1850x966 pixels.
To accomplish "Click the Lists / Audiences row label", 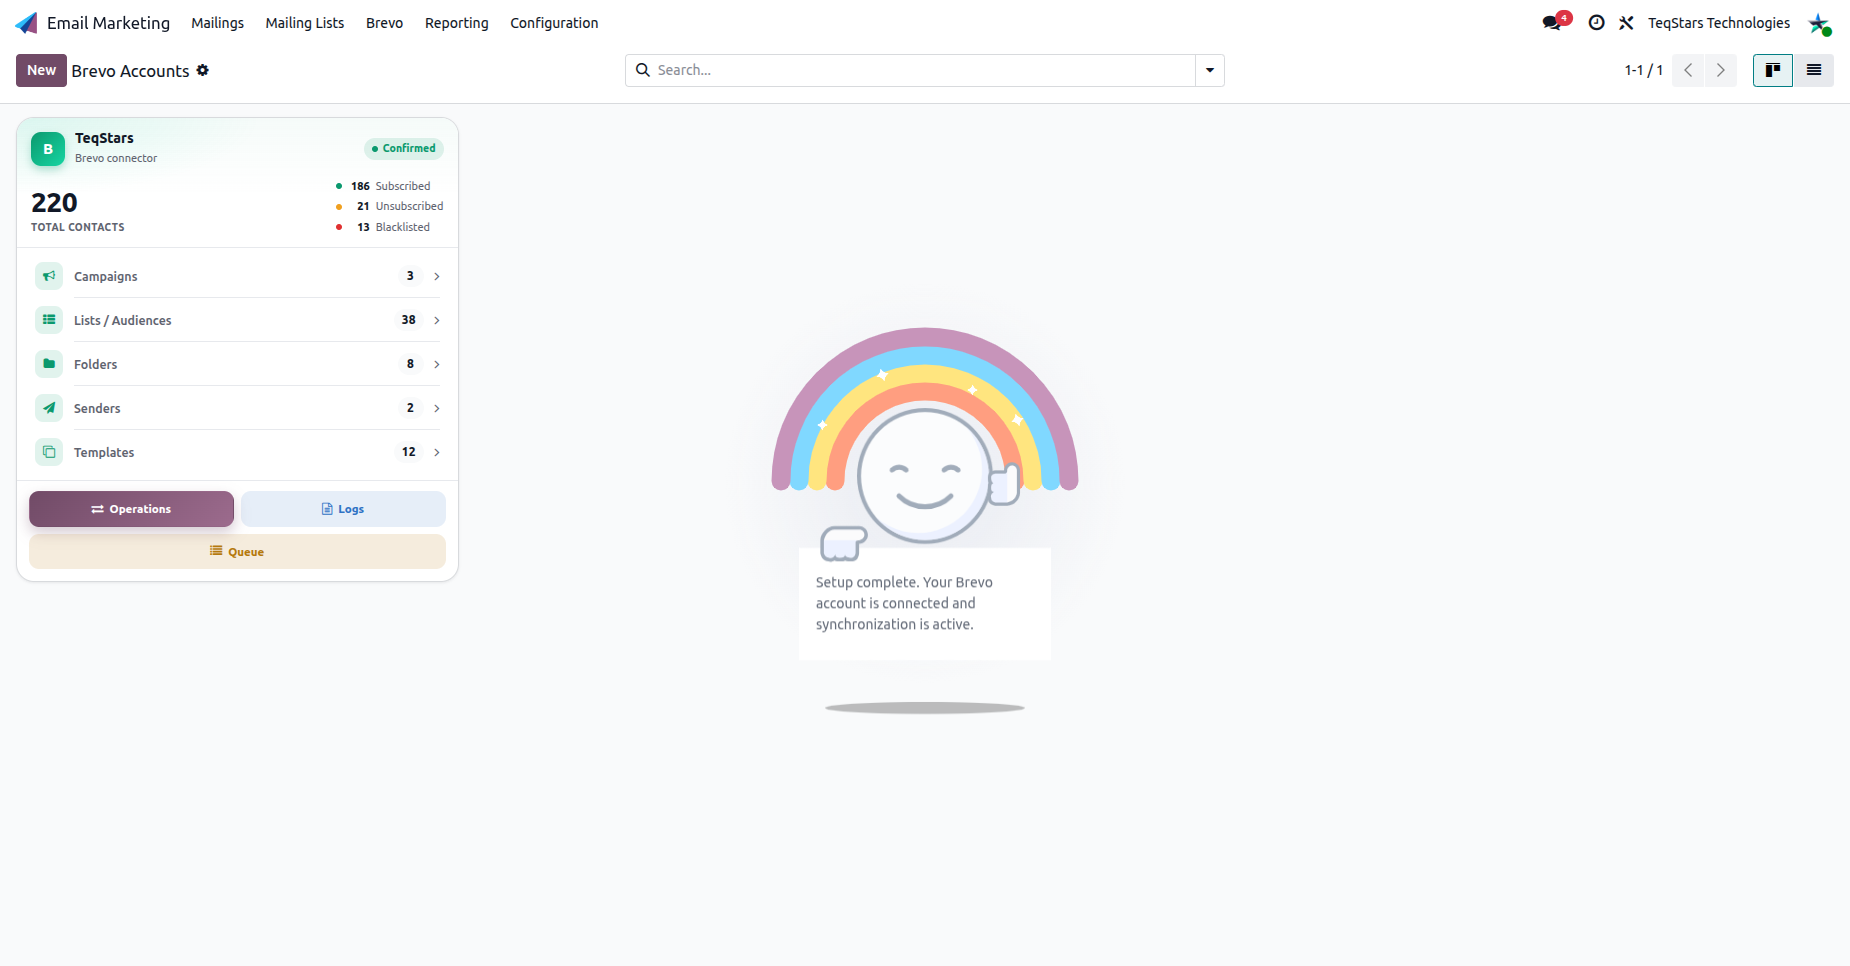I will 123,320.
